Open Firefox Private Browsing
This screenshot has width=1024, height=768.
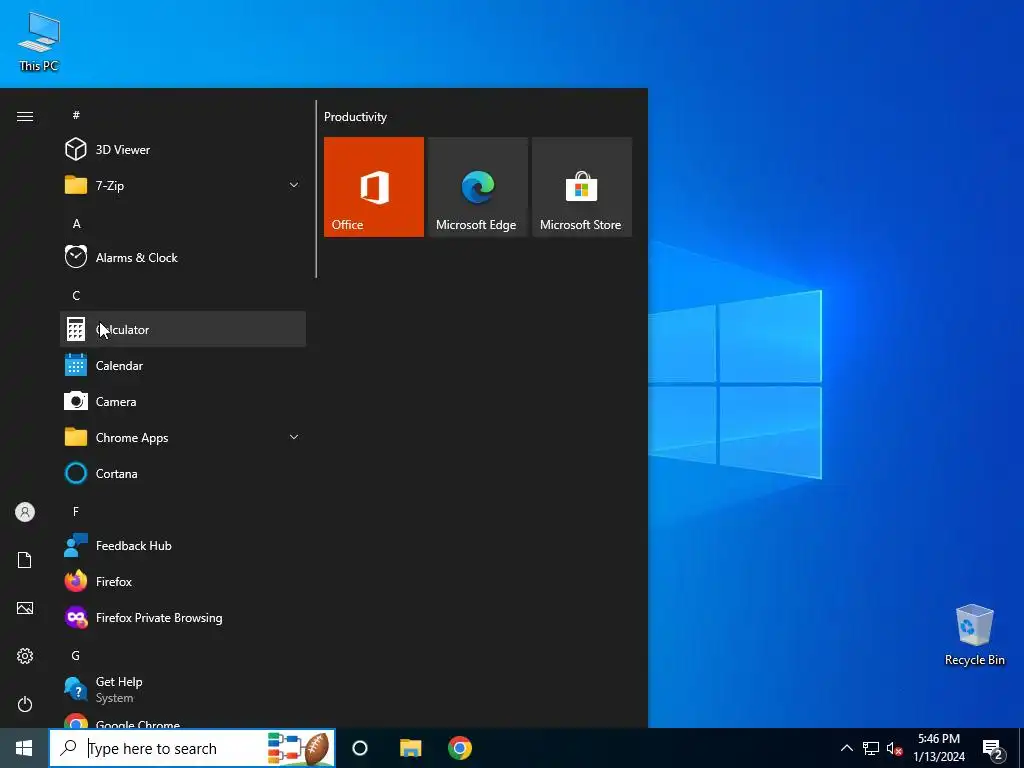click(x=183, y=617)
